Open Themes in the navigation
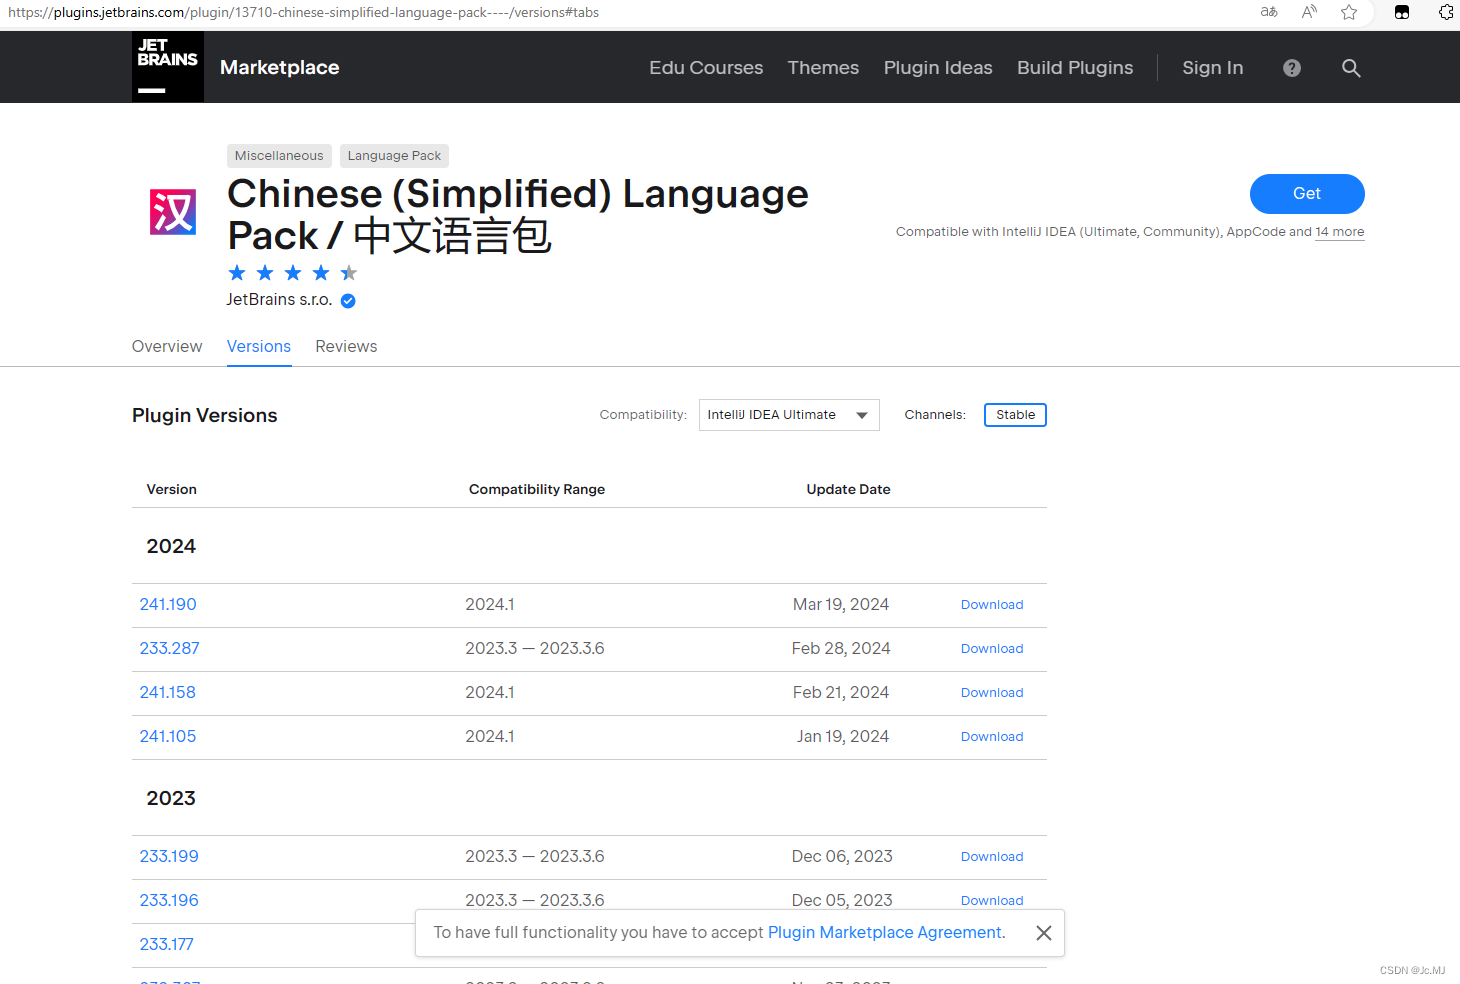The height and width of the screenshot is (984, 1460). coord(823,68)
